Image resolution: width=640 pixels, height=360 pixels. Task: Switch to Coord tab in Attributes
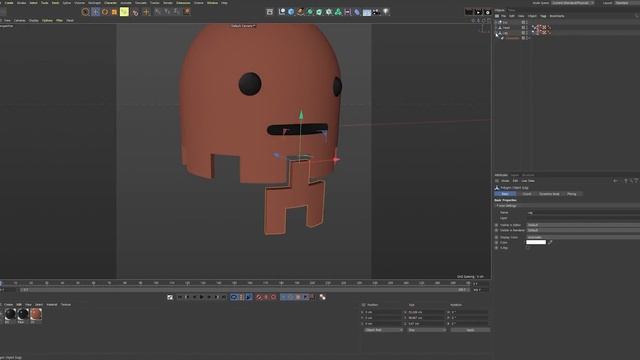click(527, 194)
